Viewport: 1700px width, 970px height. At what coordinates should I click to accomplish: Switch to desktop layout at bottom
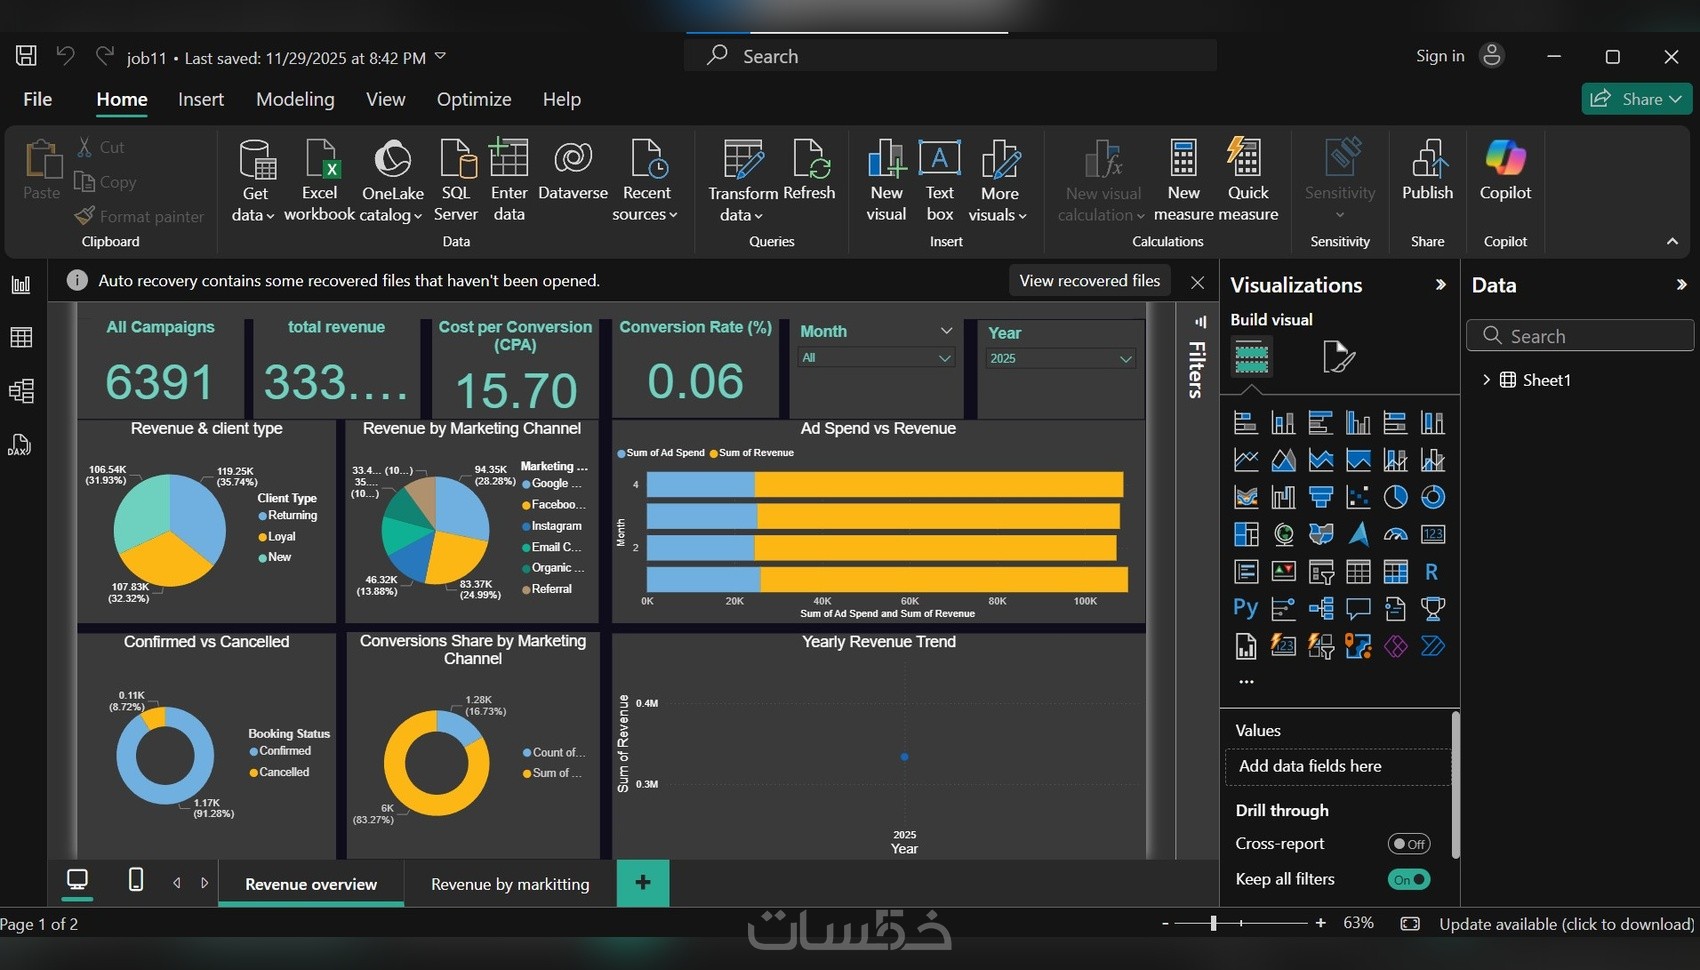[x=77, y=880]
